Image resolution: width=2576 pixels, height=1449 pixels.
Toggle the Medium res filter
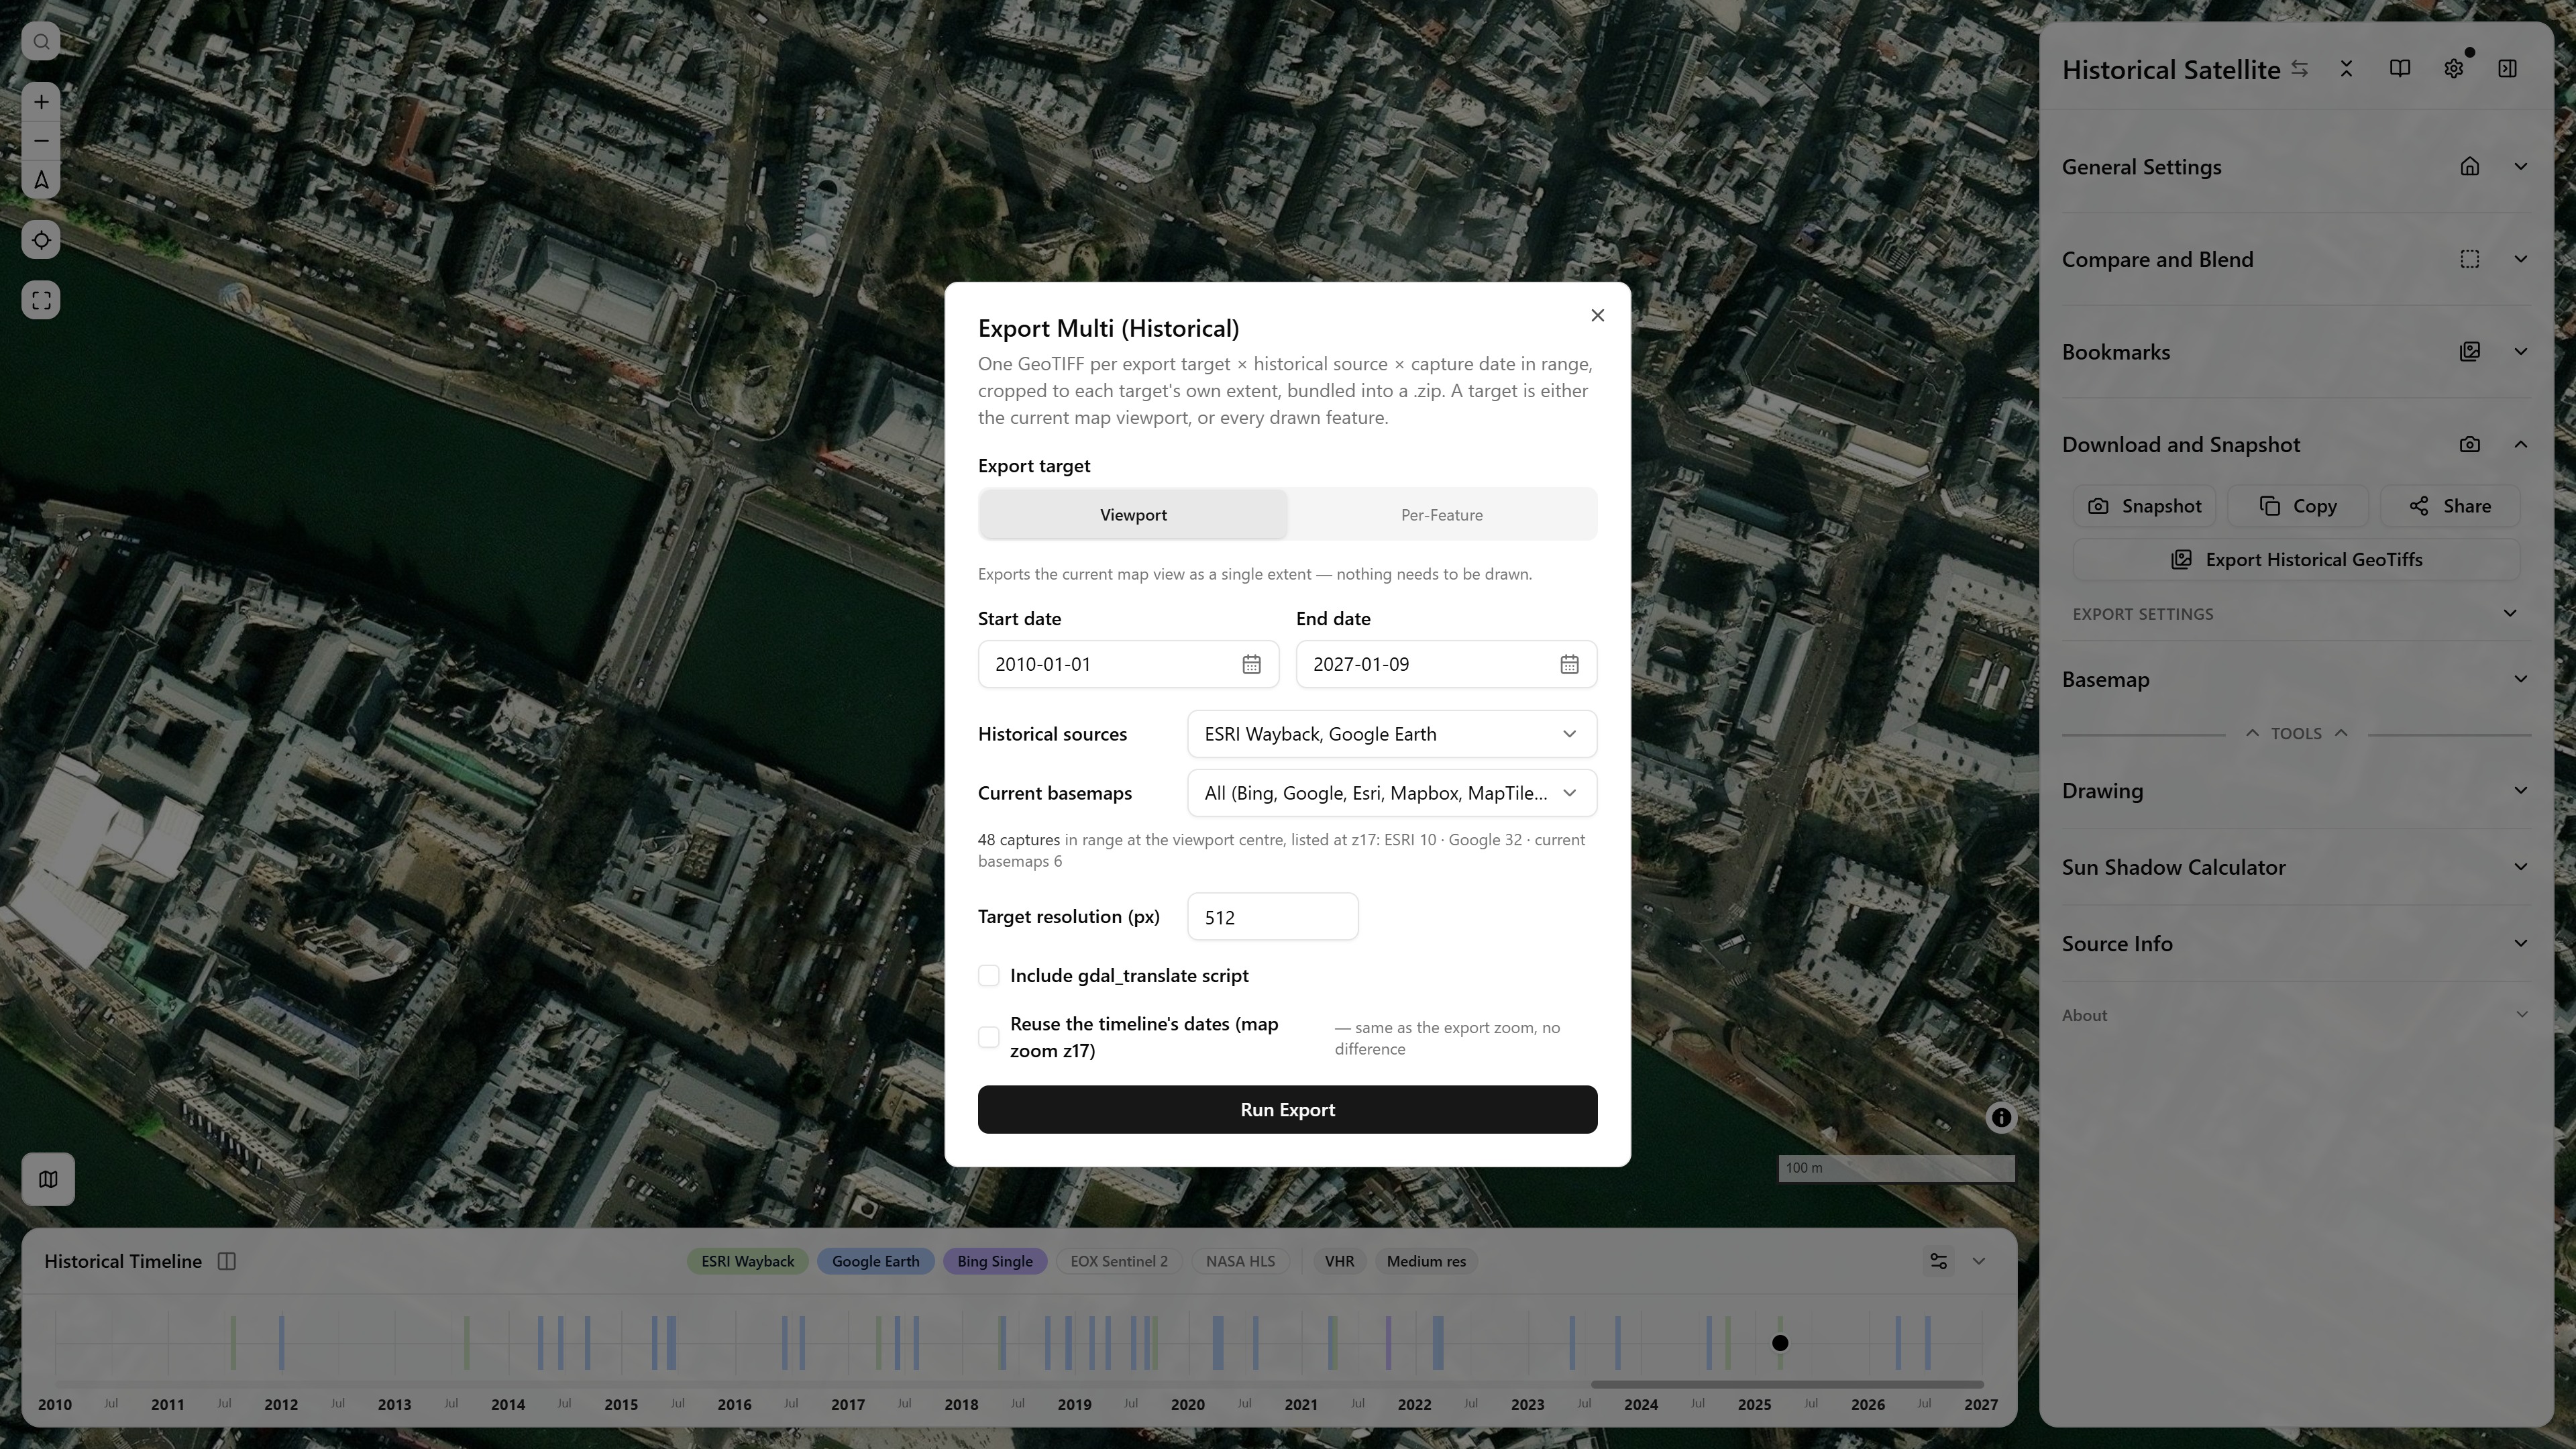point(1426,1261)
